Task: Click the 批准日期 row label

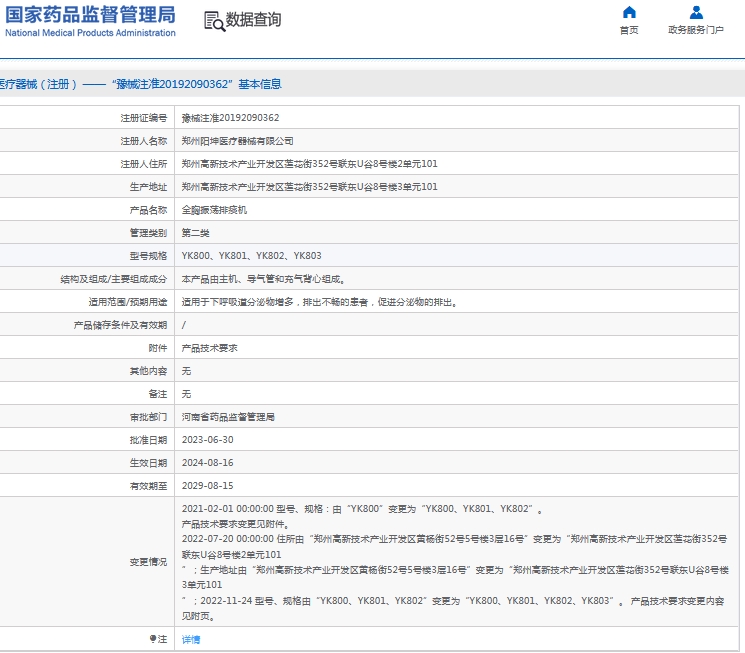Action: 148,440
